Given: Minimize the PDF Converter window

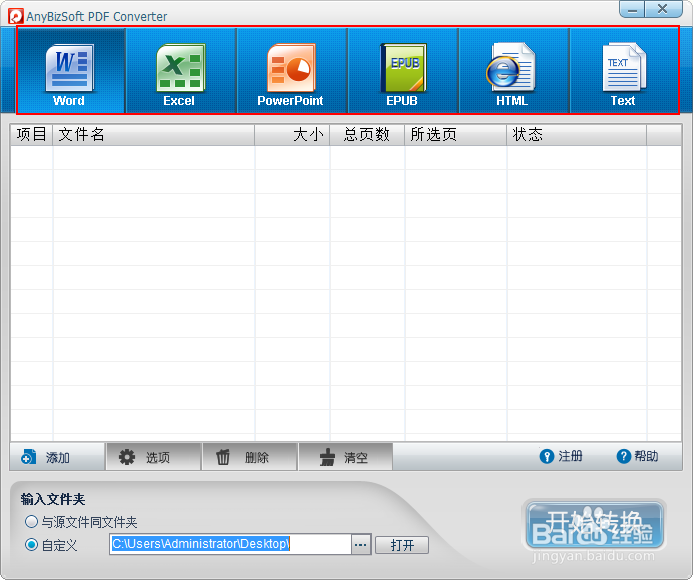Looking at the screenshot, I should pos(632,9).
